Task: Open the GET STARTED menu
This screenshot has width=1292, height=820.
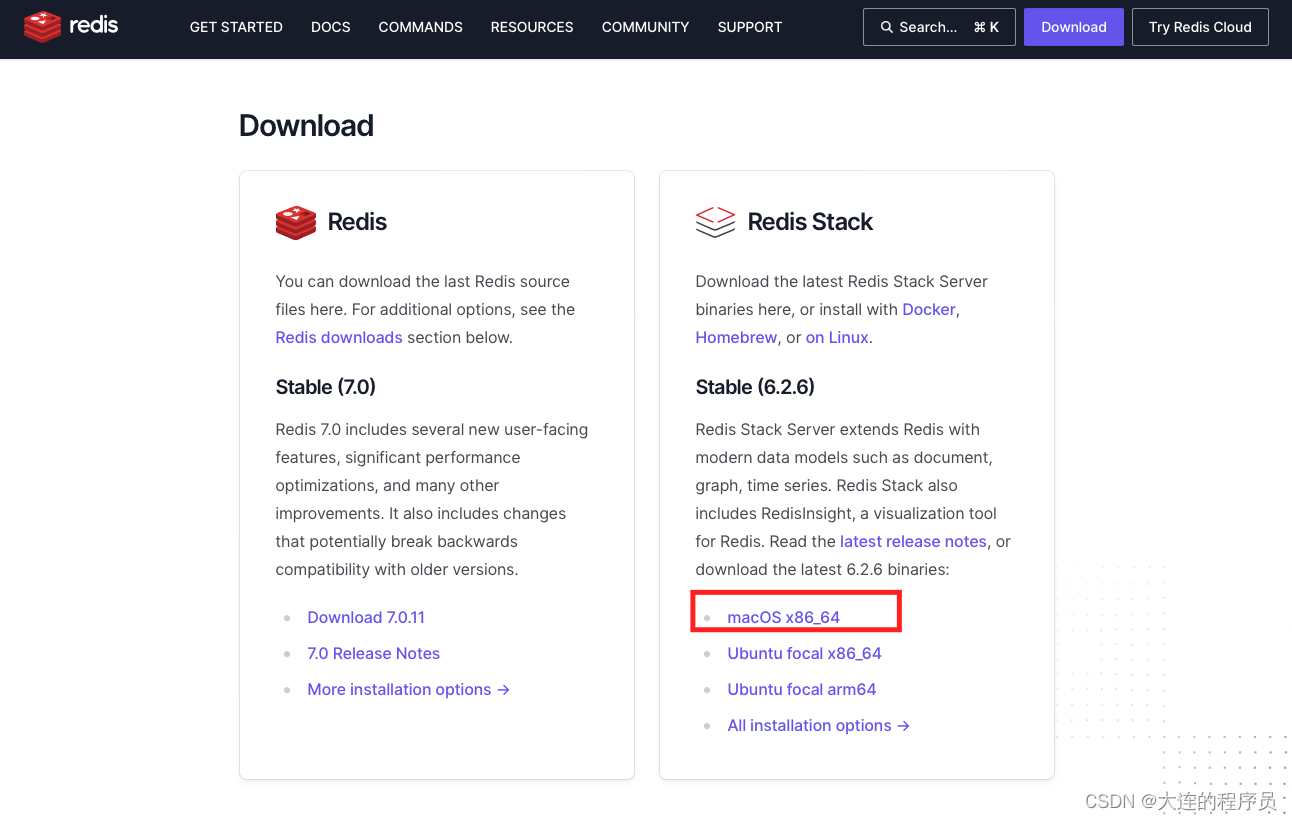Action: (236, 27)
